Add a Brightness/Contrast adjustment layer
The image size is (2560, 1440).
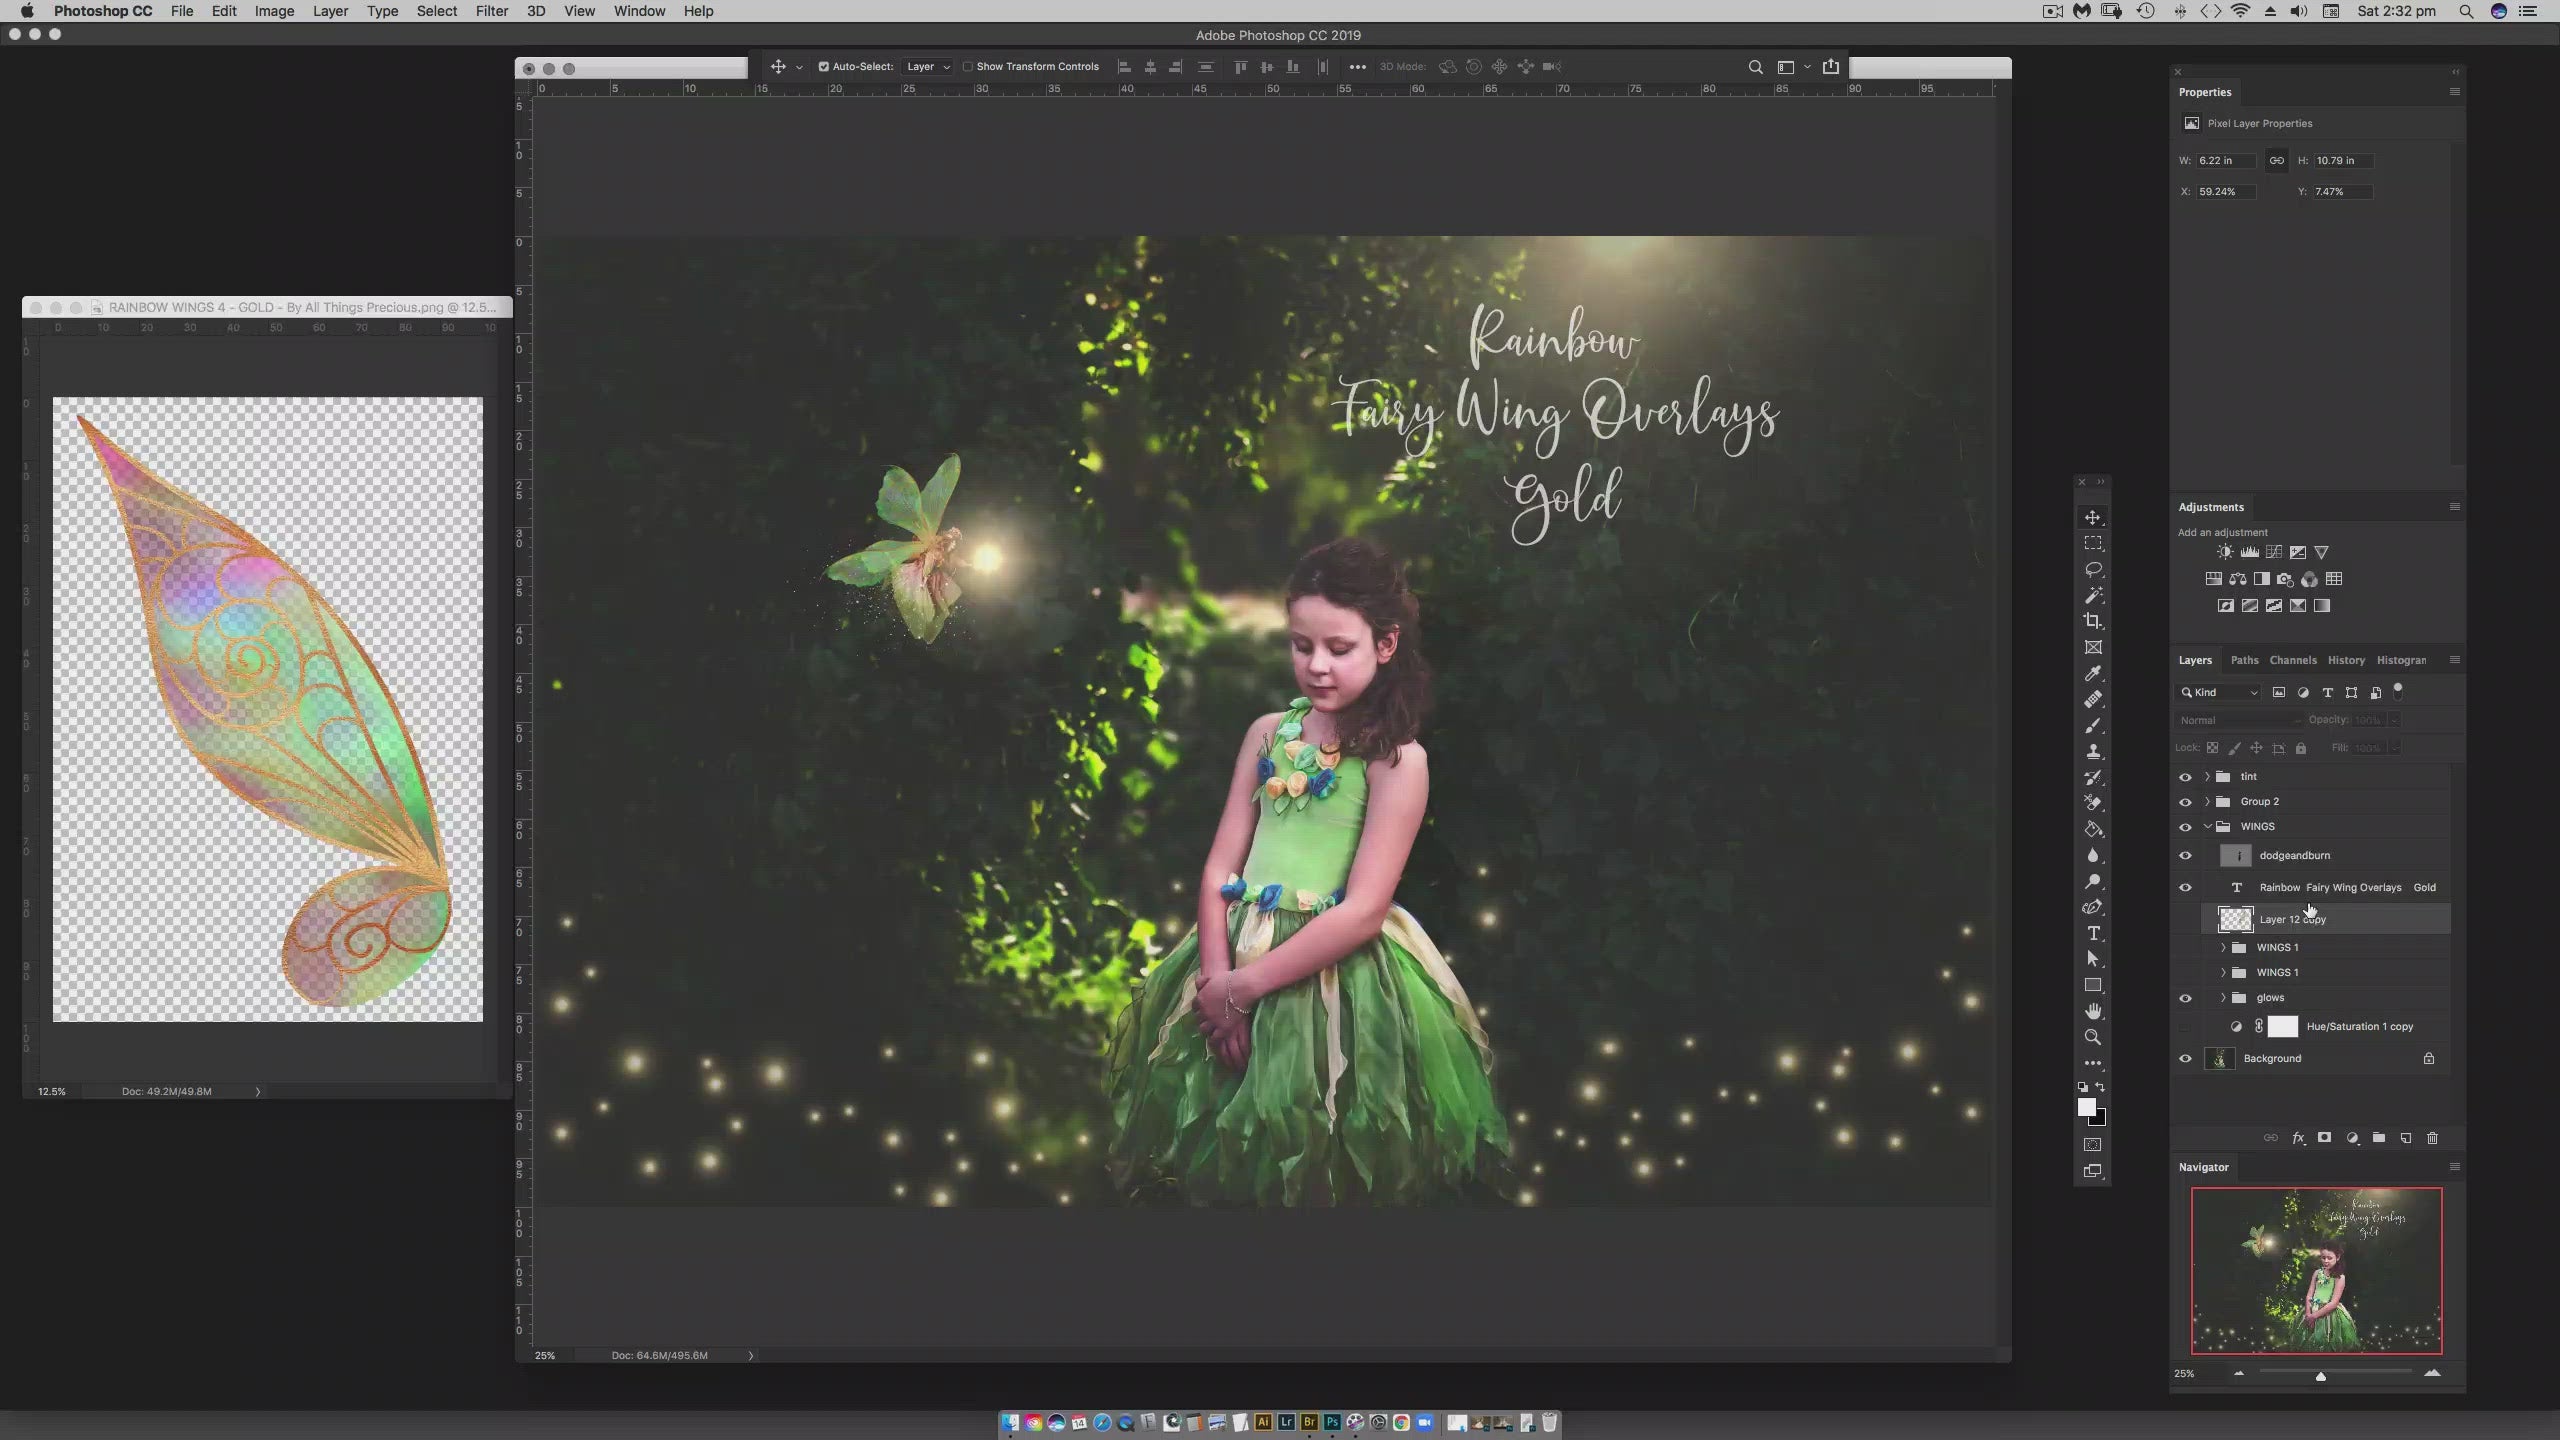(x=2225, y=552)
